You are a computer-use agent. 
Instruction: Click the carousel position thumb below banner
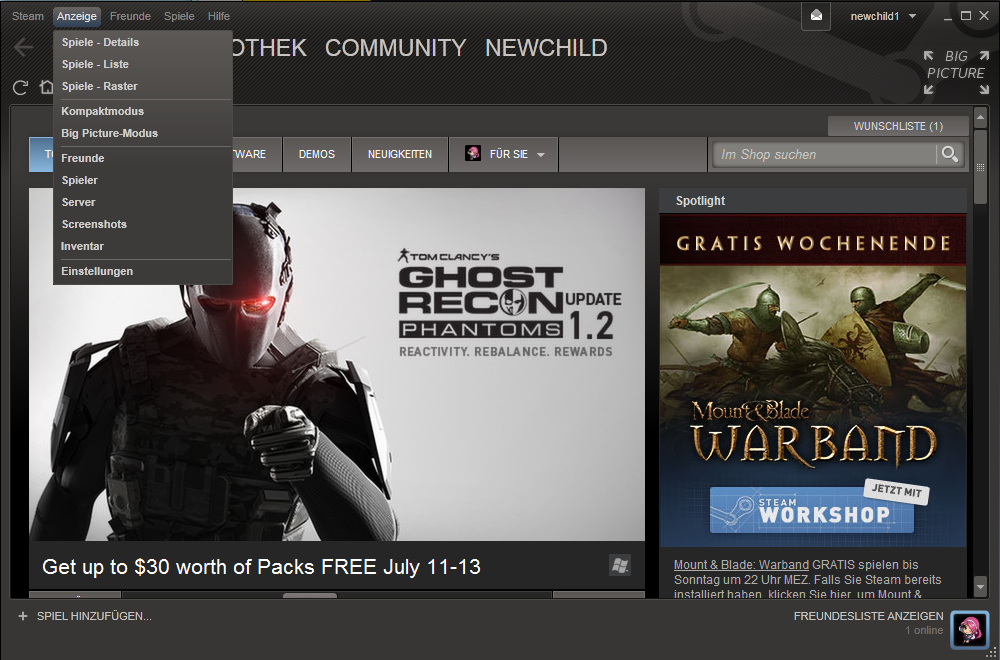(310, 595)
